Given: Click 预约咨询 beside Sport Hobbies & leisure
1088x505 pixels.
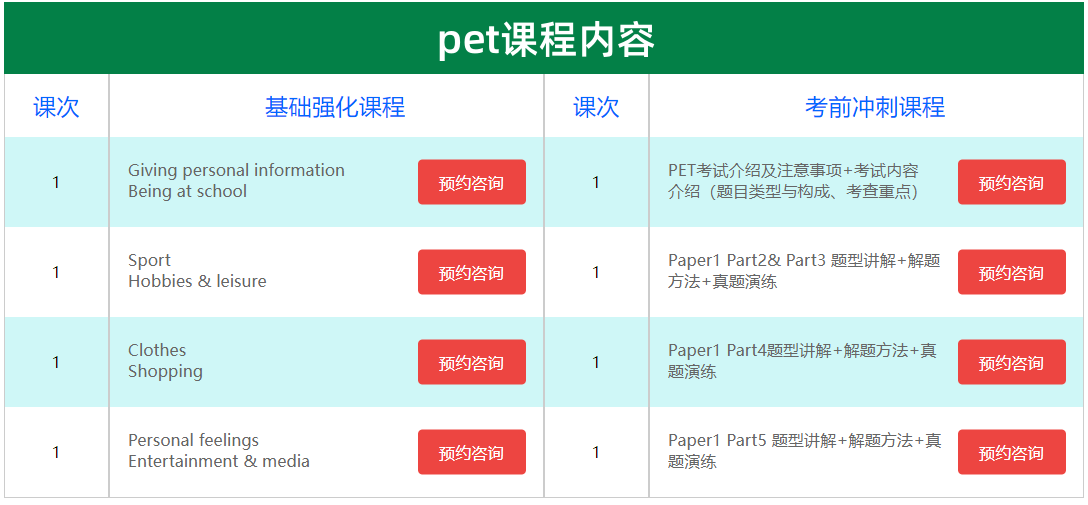Looking at the screenshot, I should pyautogui.click(x=471, y=272).
